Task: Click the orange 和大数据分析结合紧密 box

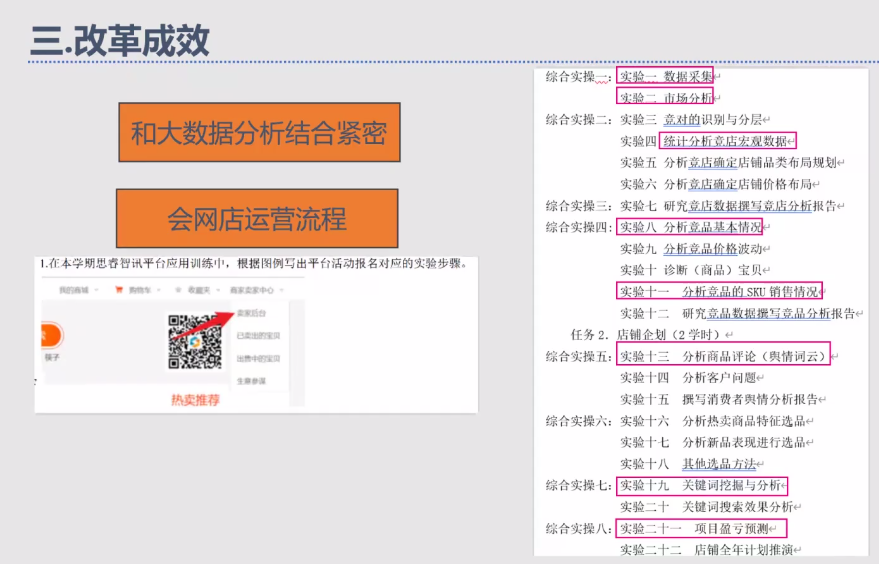Action: (258, 132)
